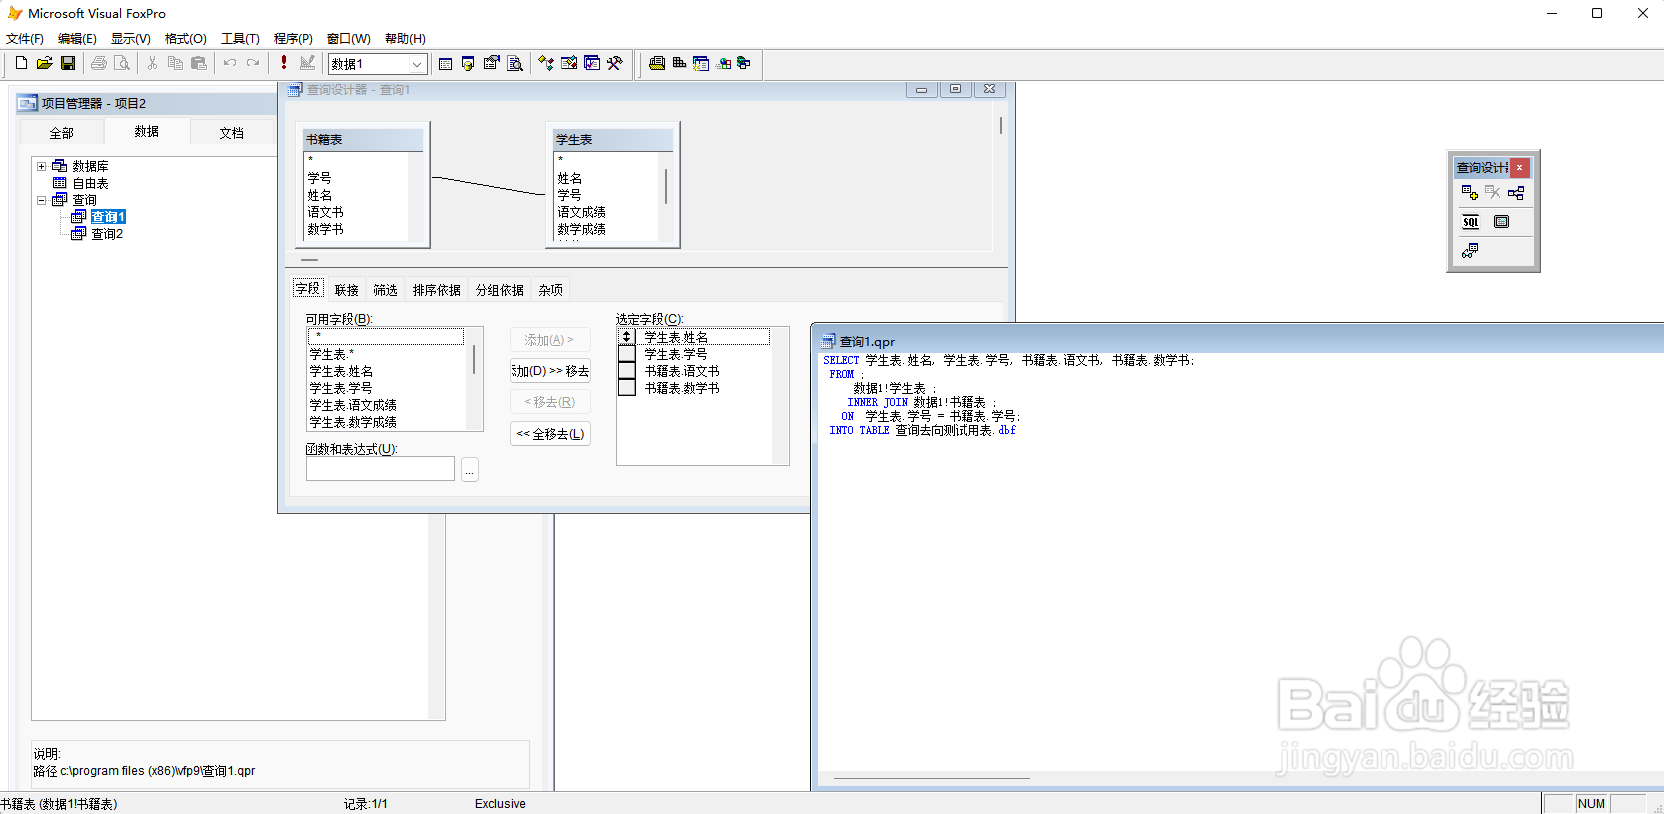The height and width of the screenshot is (814, 1664).
Task: Click the grayed Remove Table icon
Action: [1493, 192]
